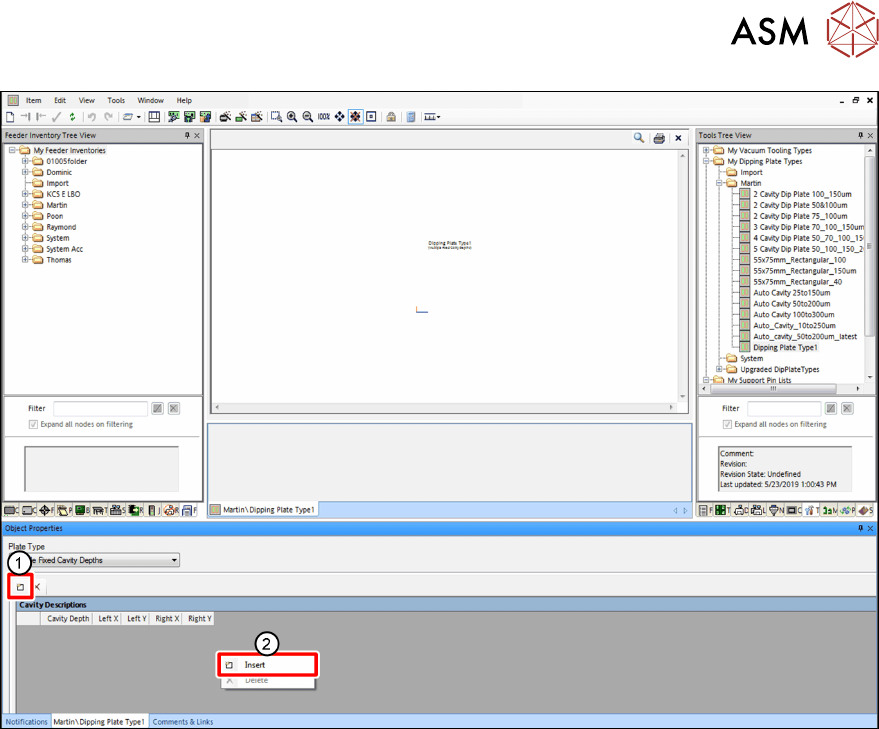Close the center view with the X button
Image resolution: width=879 pixels, height=729 pixels.
click(x=678, y=138)
